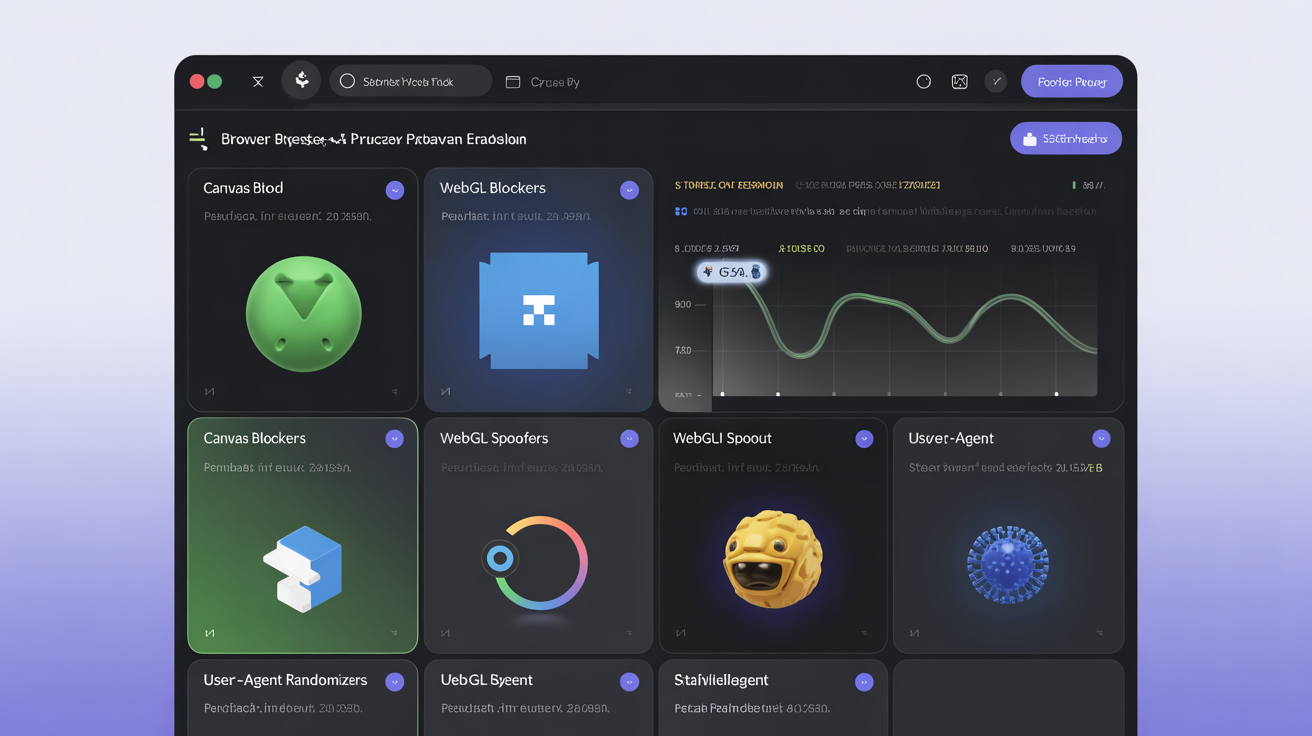The height and width of the screenshot is (736, 1312).
Task: Click the 'Usver-Agent' card title
Action: point(951,438)
